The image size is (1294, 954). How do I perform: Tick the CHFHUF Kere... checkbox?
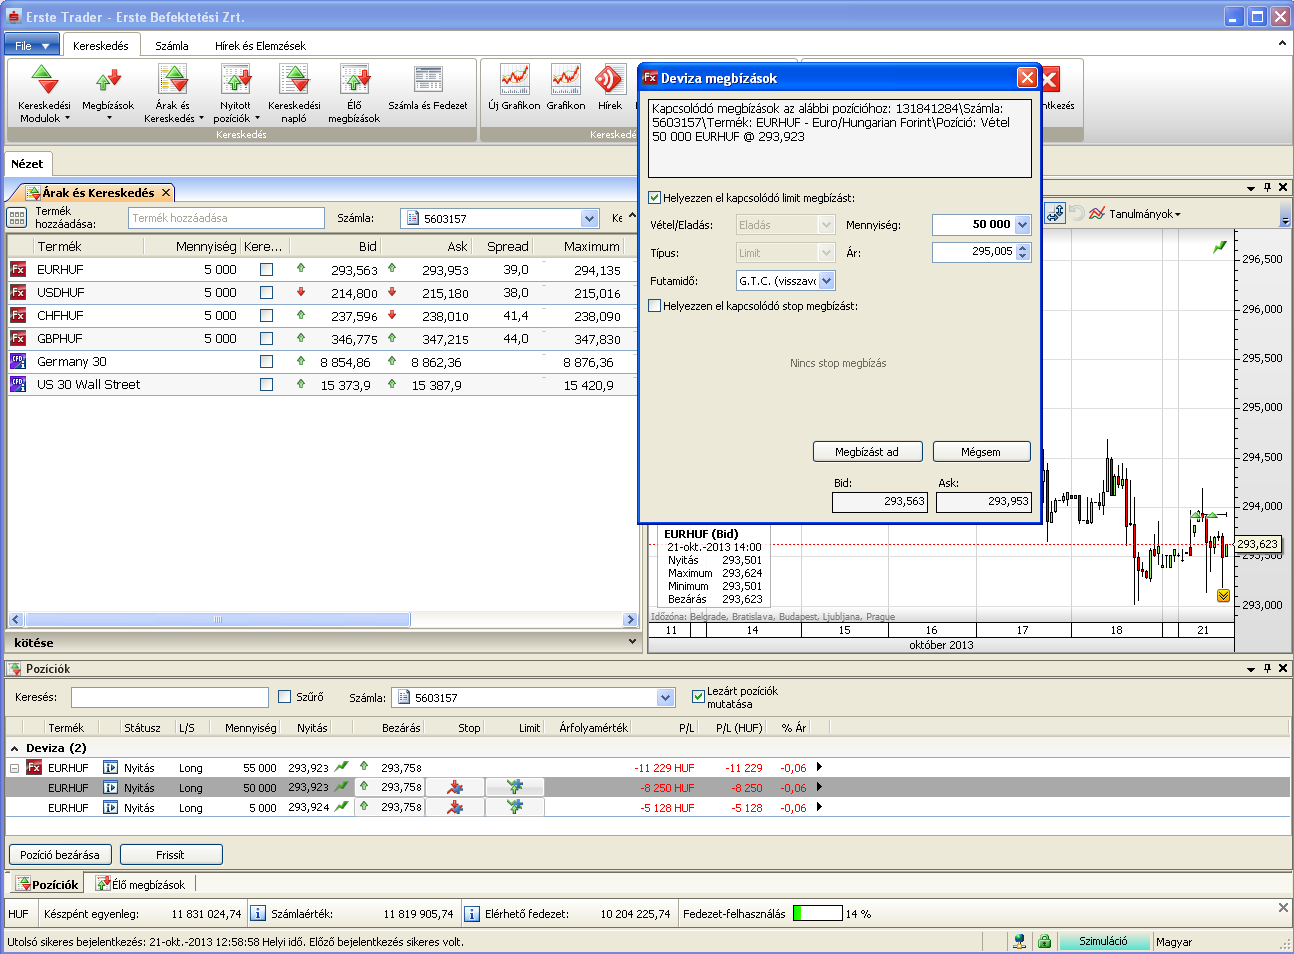point(266,315)
